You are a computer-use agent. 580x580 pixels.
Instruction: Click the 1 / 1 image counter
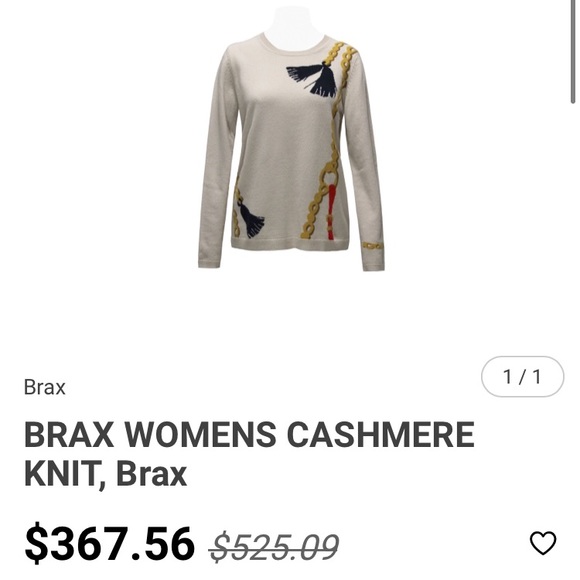click(522, 377)
